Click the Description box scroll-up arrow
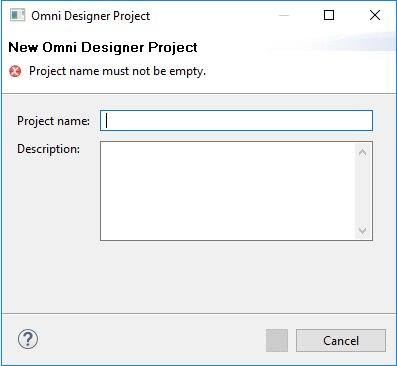The width and height of the screenshot is (397, 366). 362,152
